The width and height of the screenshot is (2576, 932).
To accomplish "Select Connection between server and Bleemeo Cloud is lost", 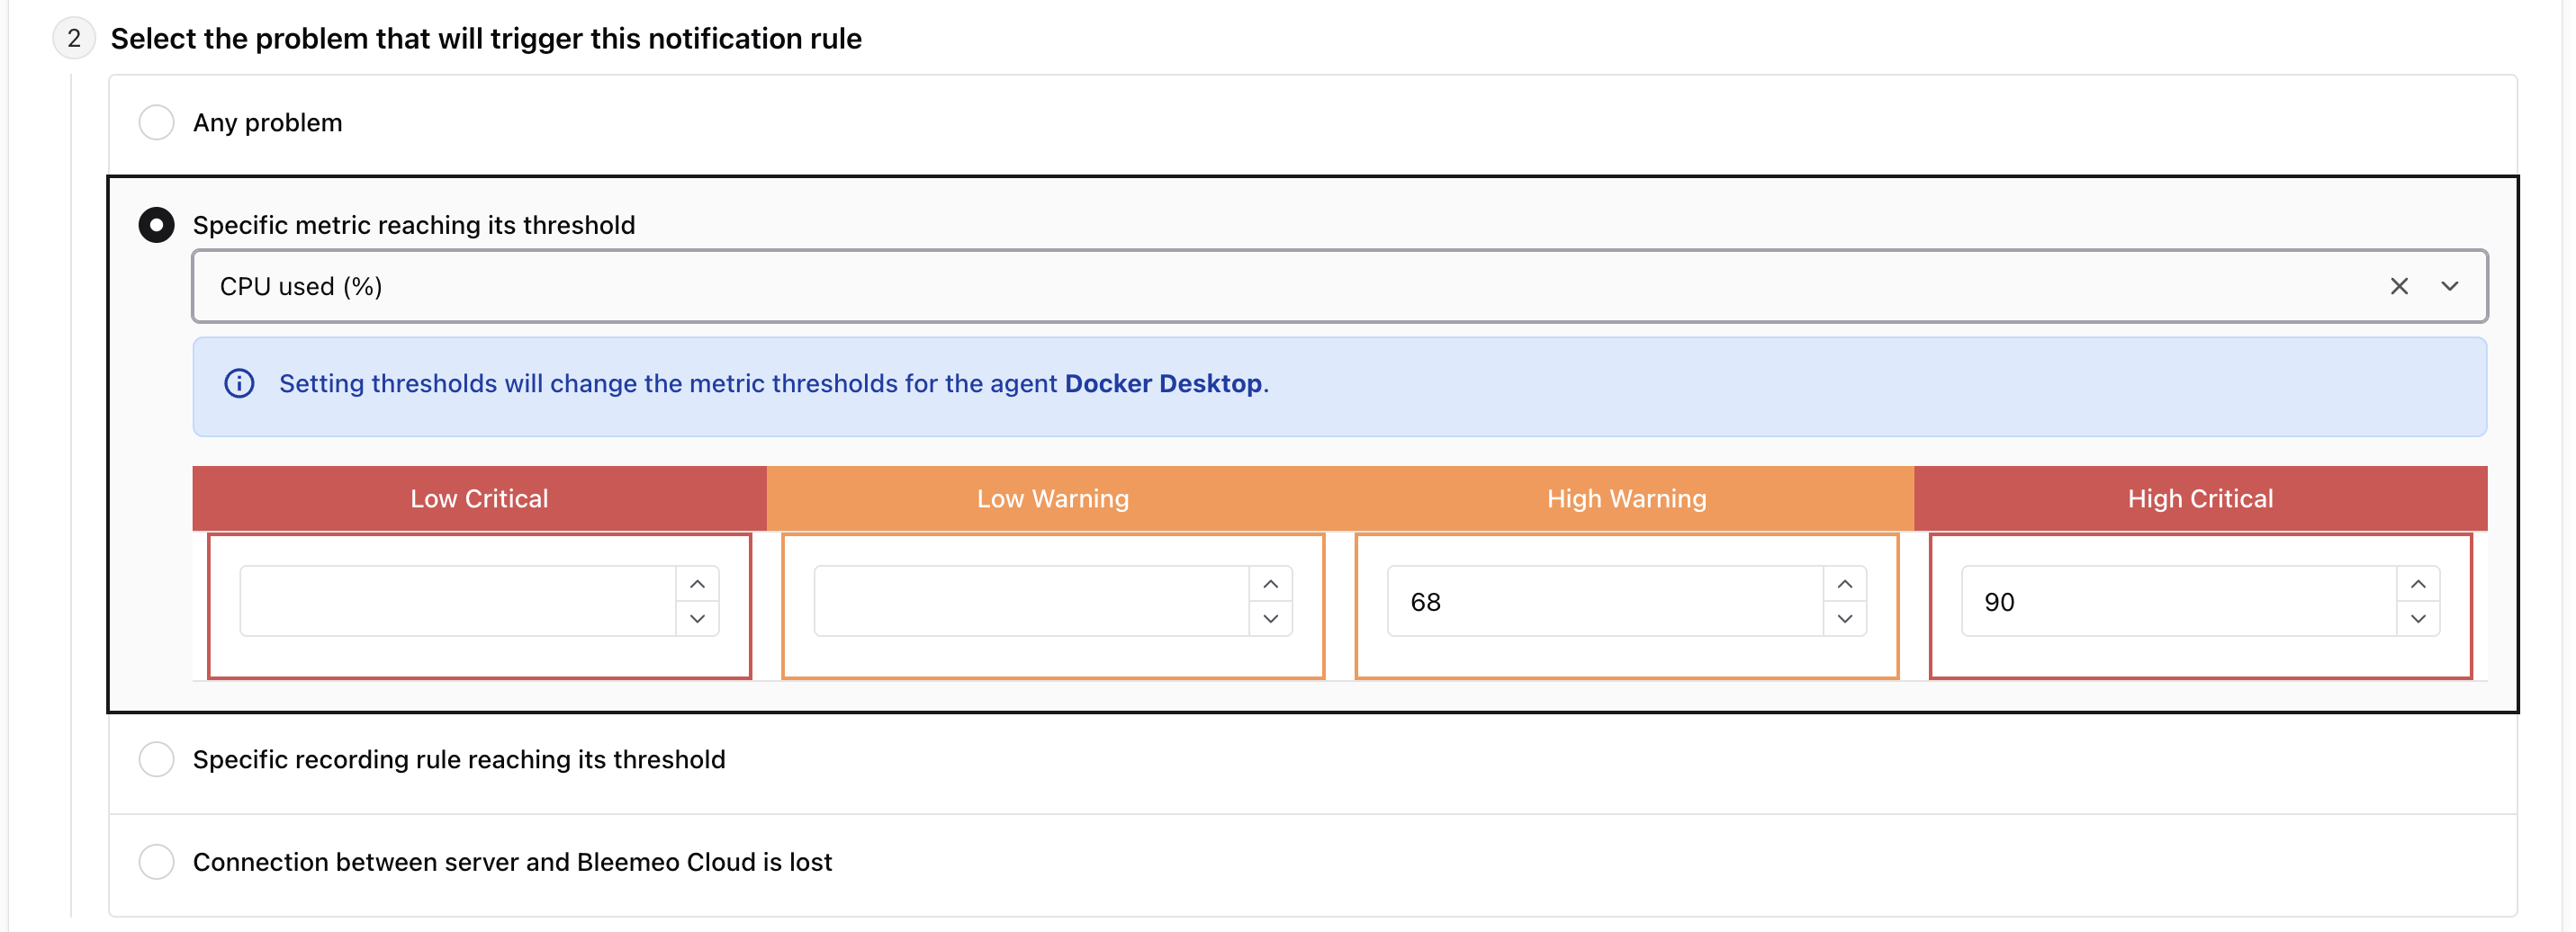I will point(157,861).
